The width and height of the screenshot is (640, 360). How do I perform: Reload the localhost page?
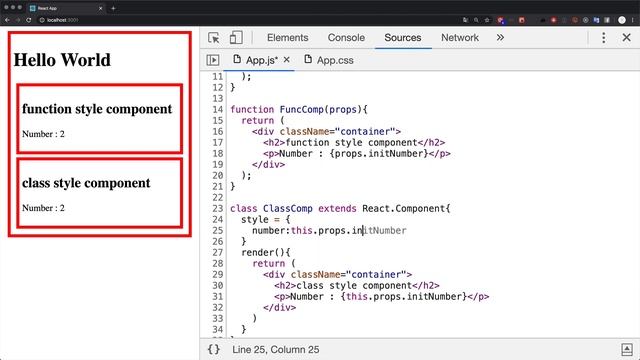[x=29, y=20]
